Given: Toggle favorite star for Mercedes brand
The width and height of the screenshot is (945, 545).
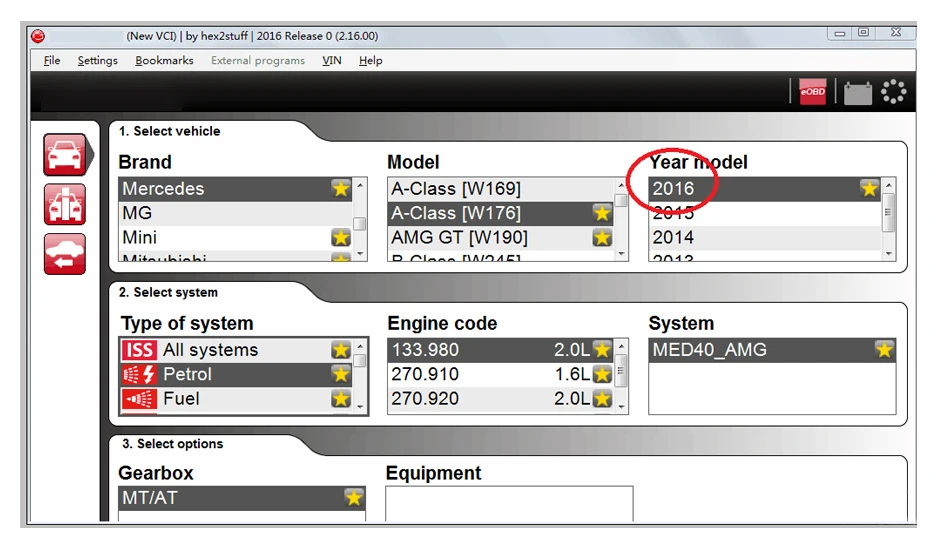Looking at the screenshot, I should [x=341, y=189].
